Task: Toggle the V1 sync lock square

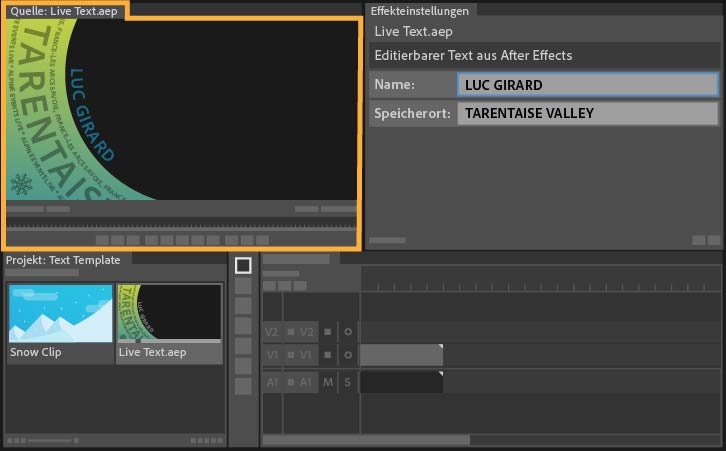Action: pyautogui.click(x=327, y=355)
